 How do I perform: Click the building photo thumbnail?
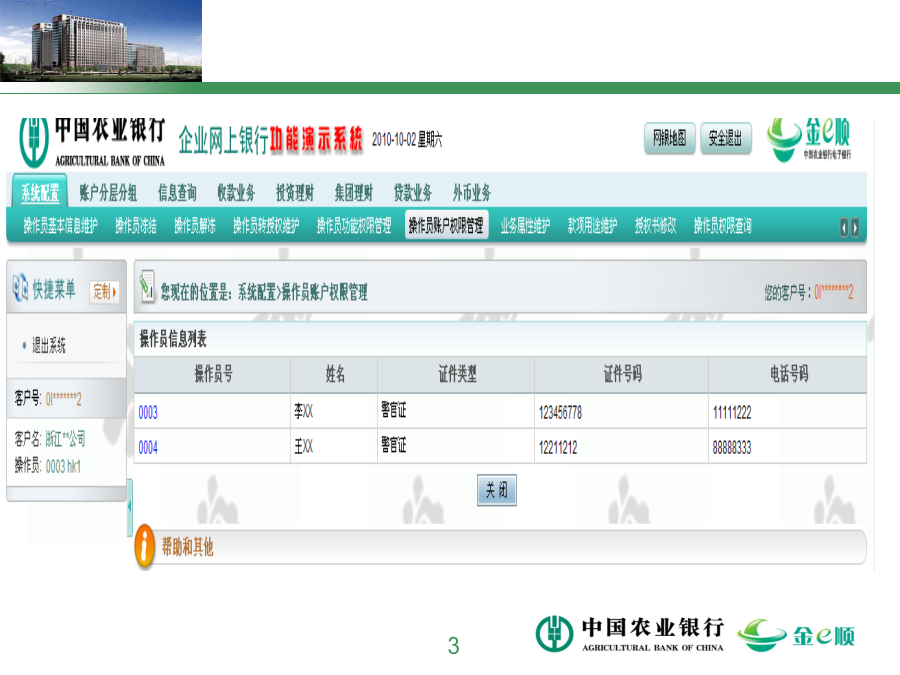pyautogui.click(x=101, y=41)
